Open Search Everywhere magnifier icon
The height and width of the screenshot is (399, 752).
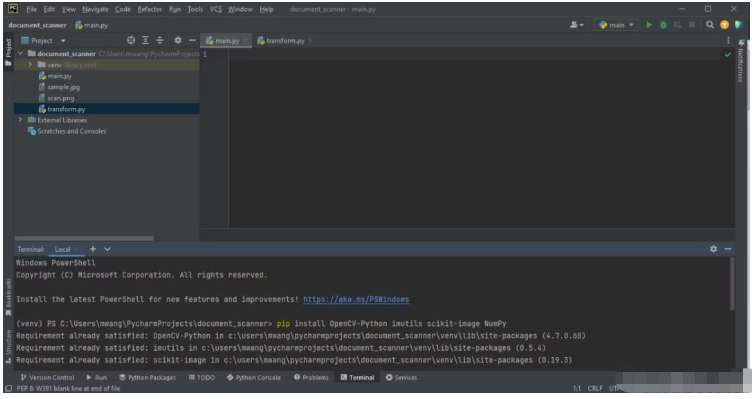710,25
